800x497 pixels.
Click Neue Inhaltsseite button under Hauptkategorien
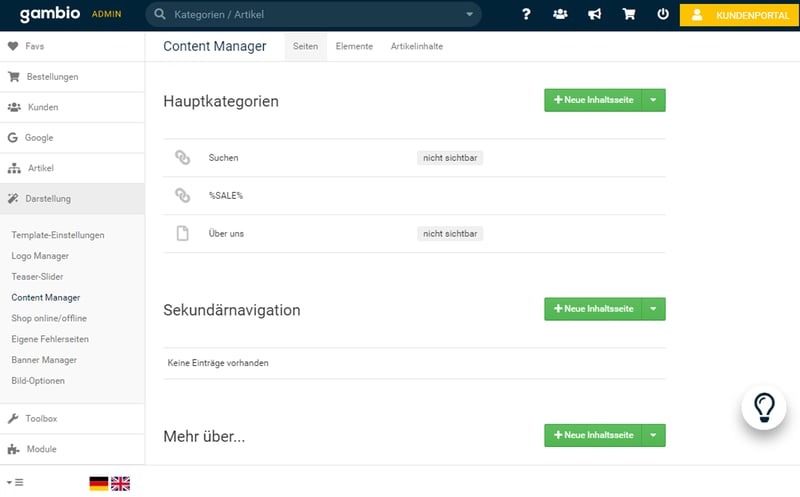[593, 100]
